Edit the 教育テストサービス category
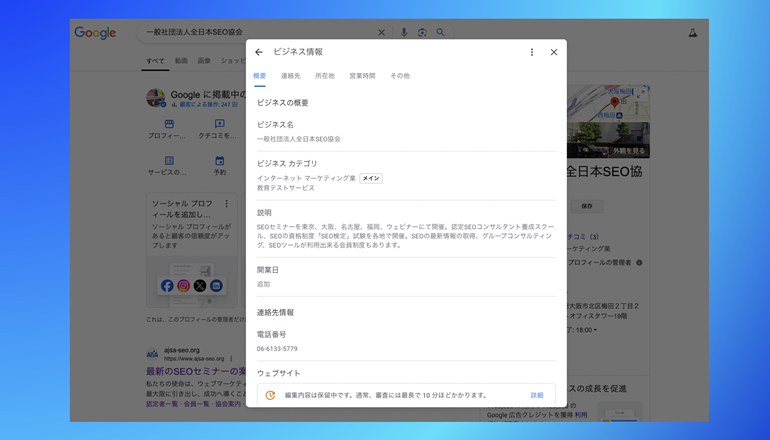This screenshot has height=440, width=770. pyautogui.click(x=286, y=188)
